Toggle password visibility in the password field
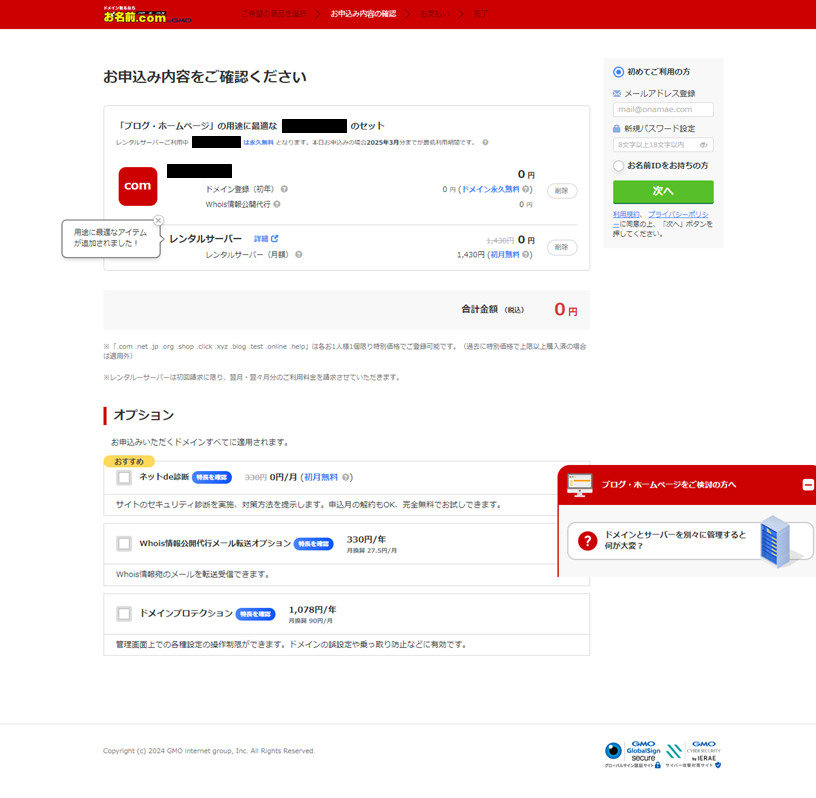This screenshot has height=798, width=816. (703, 144)
